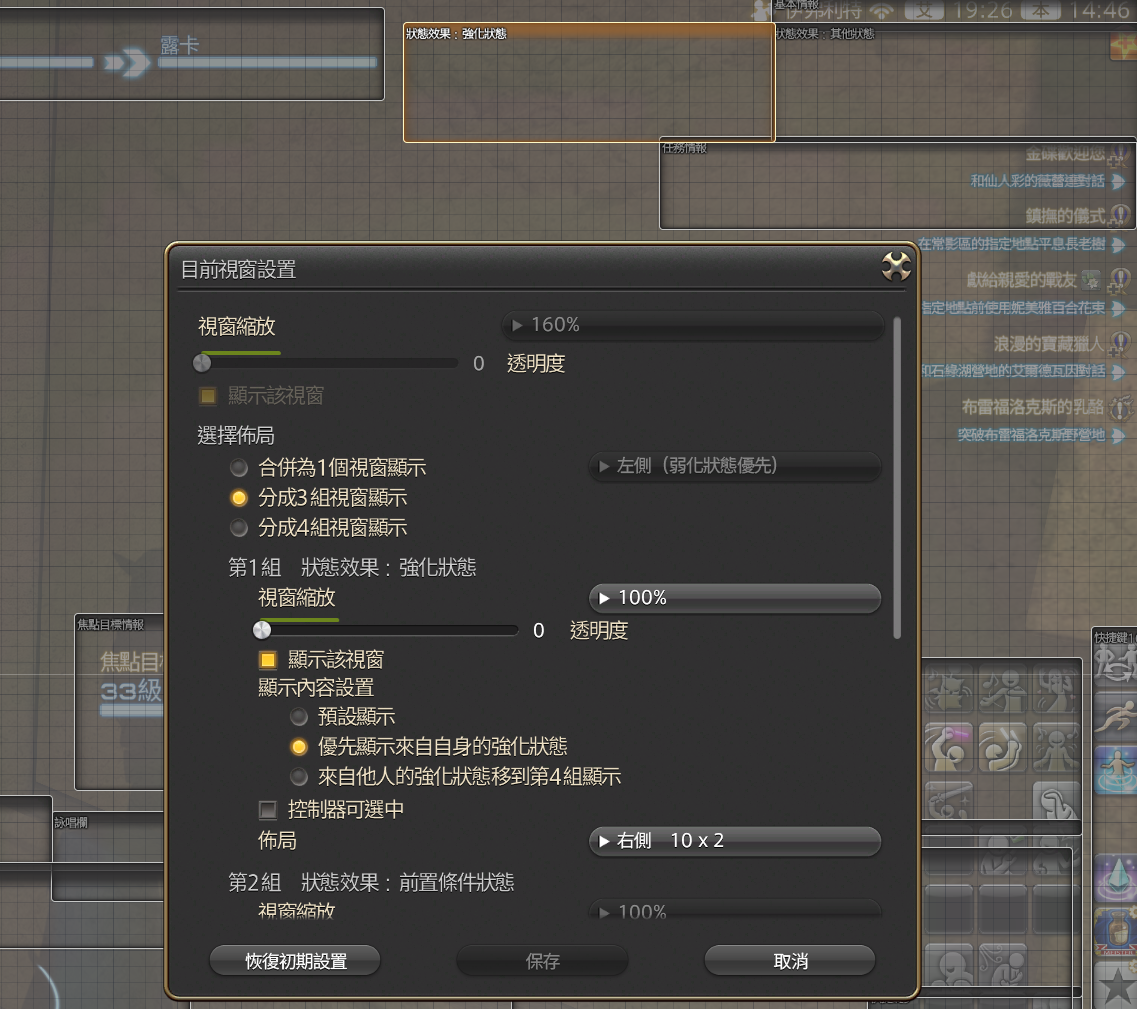Click the settings dialog vertical scrollbar
Viewport: 1137px width, 1009px height.
(x=897, y=477)
